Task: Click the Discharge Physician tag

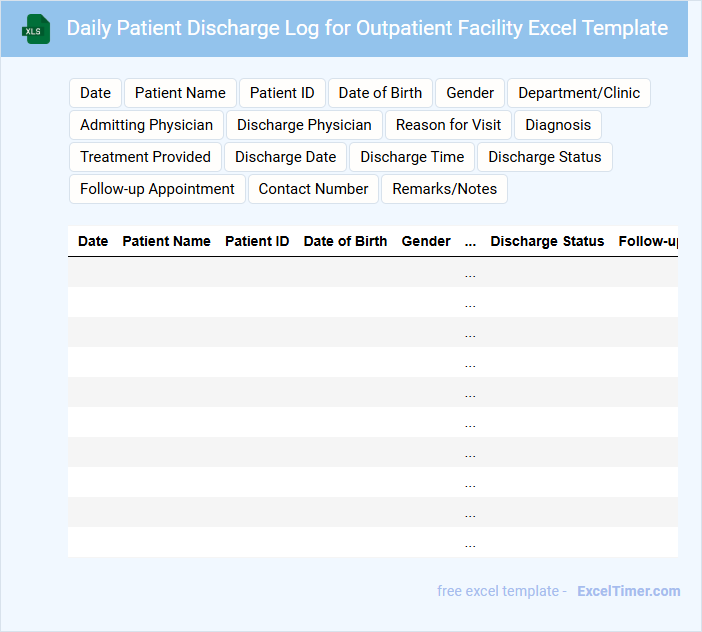Action: [304, 125]
